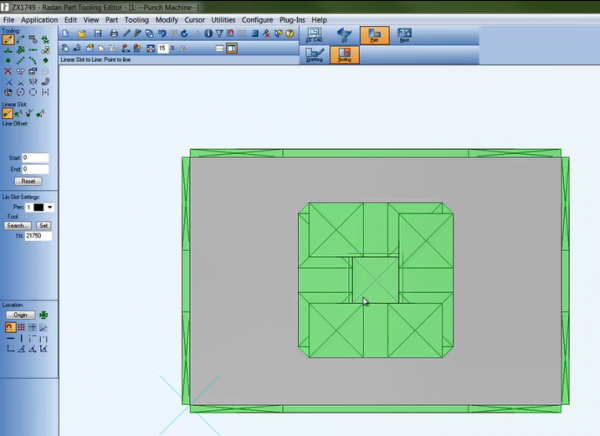Toggle the Tooling mode button
The image size is (600, 436).
pos(343,55)
